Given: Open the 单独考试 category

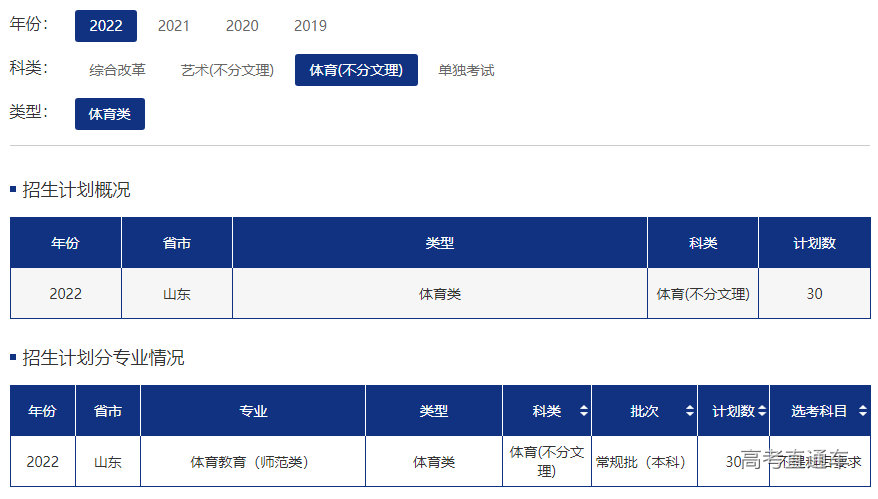Looking at the screenshot, I should pos(466,70).
